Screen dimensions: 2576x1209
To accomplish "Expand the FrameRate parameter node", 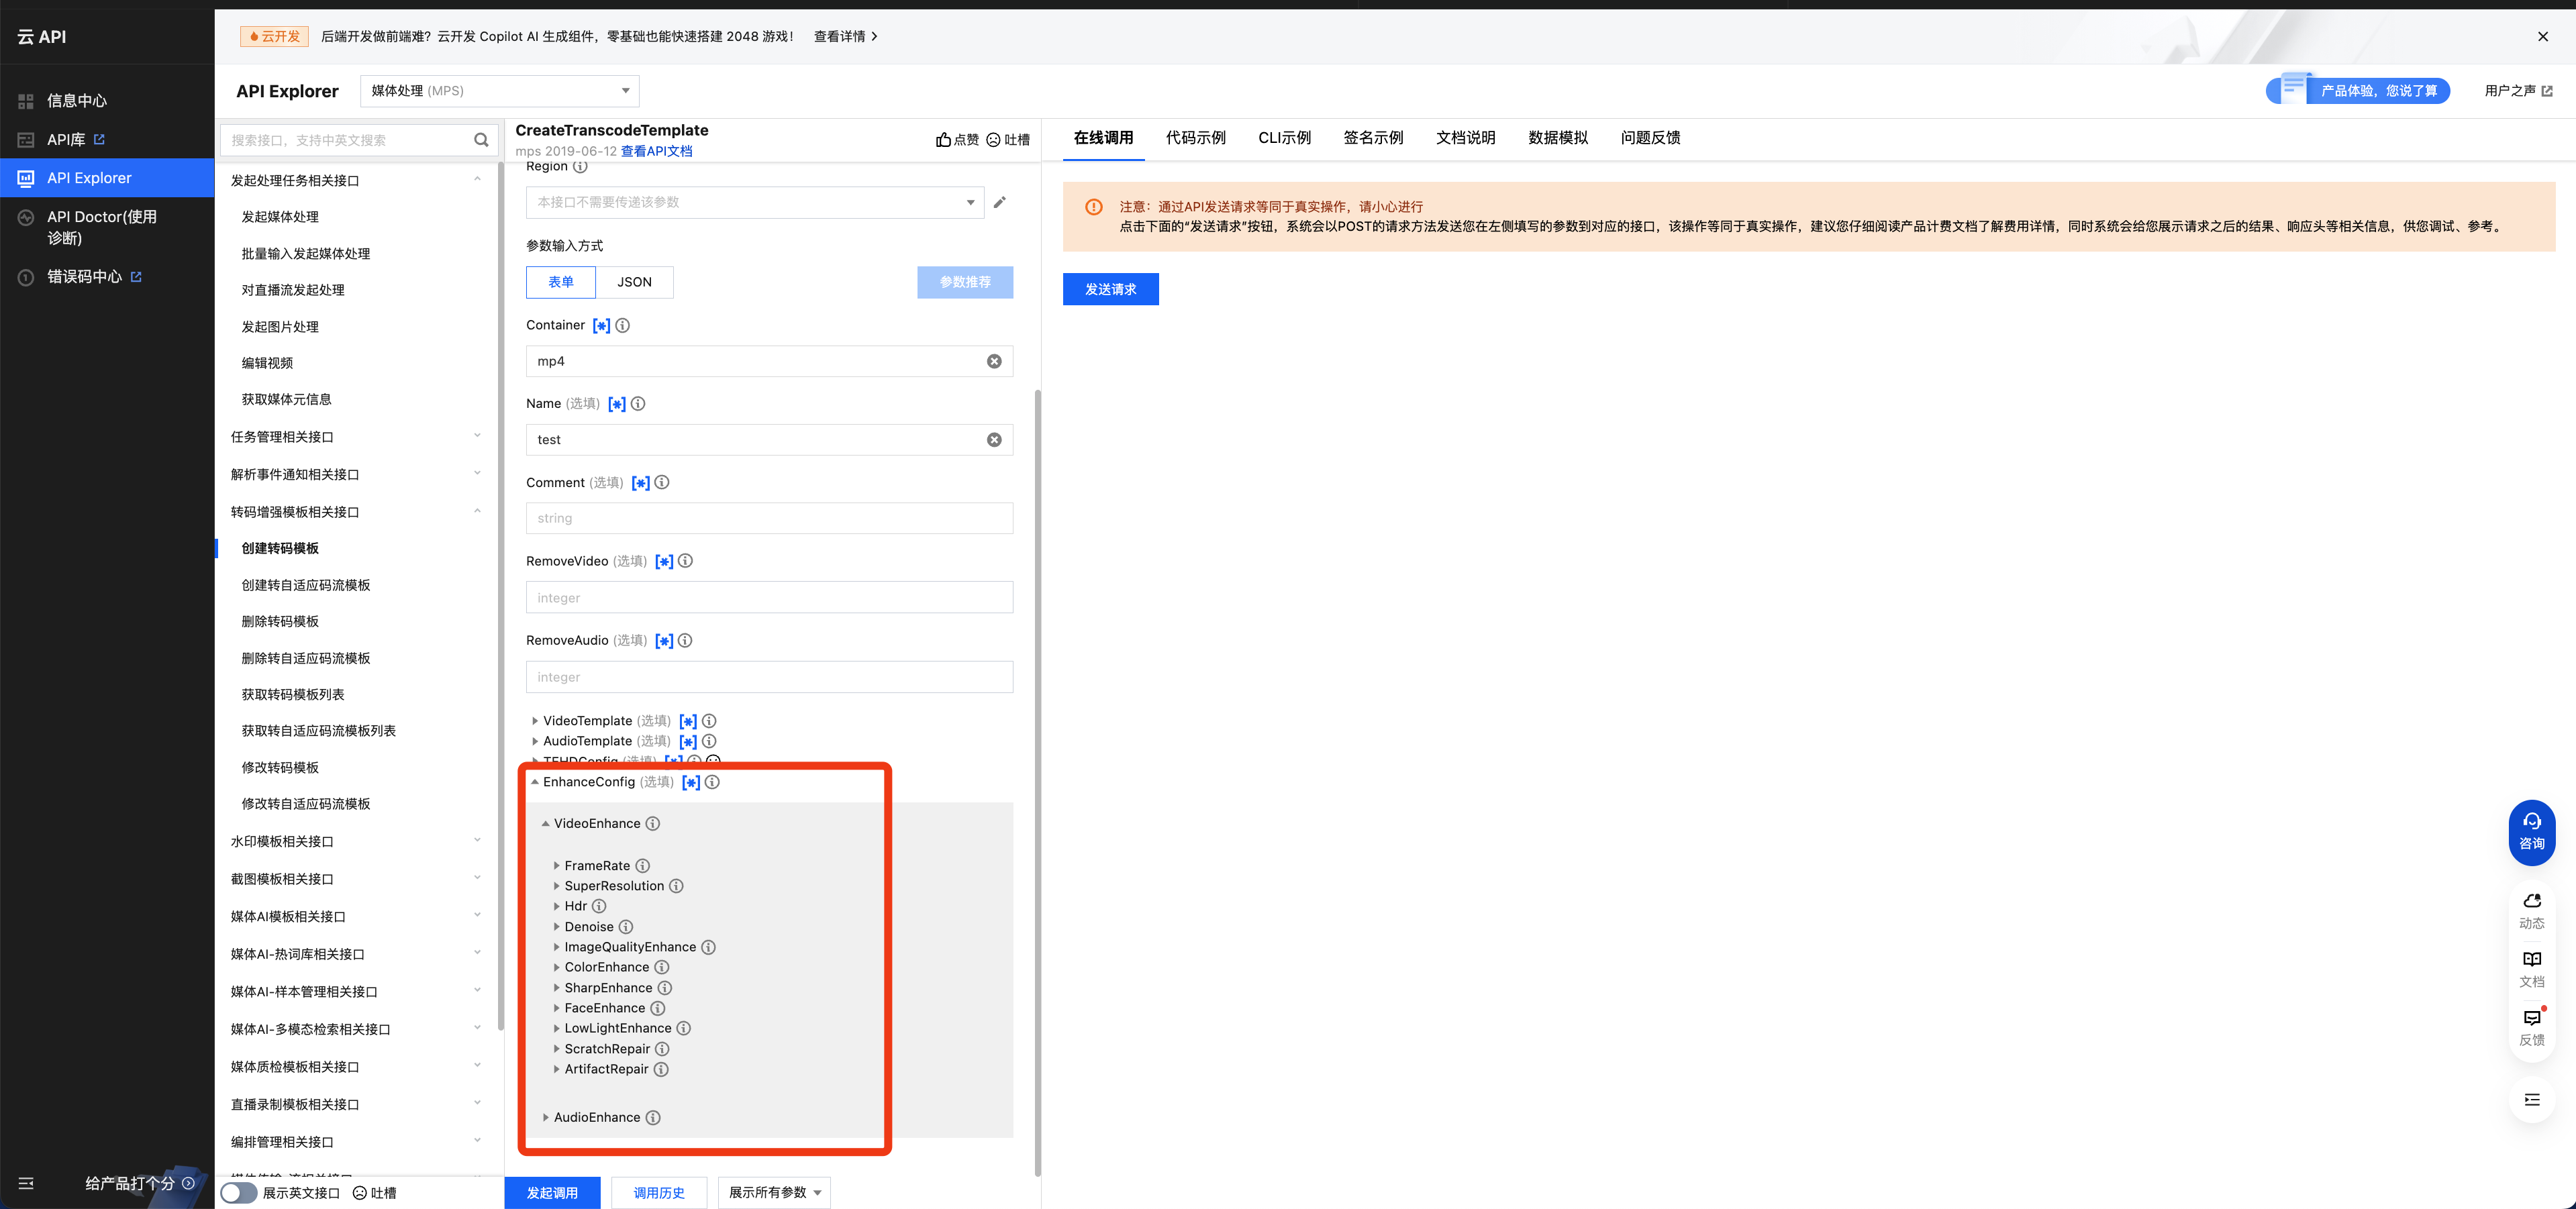I will click(557, 866).
